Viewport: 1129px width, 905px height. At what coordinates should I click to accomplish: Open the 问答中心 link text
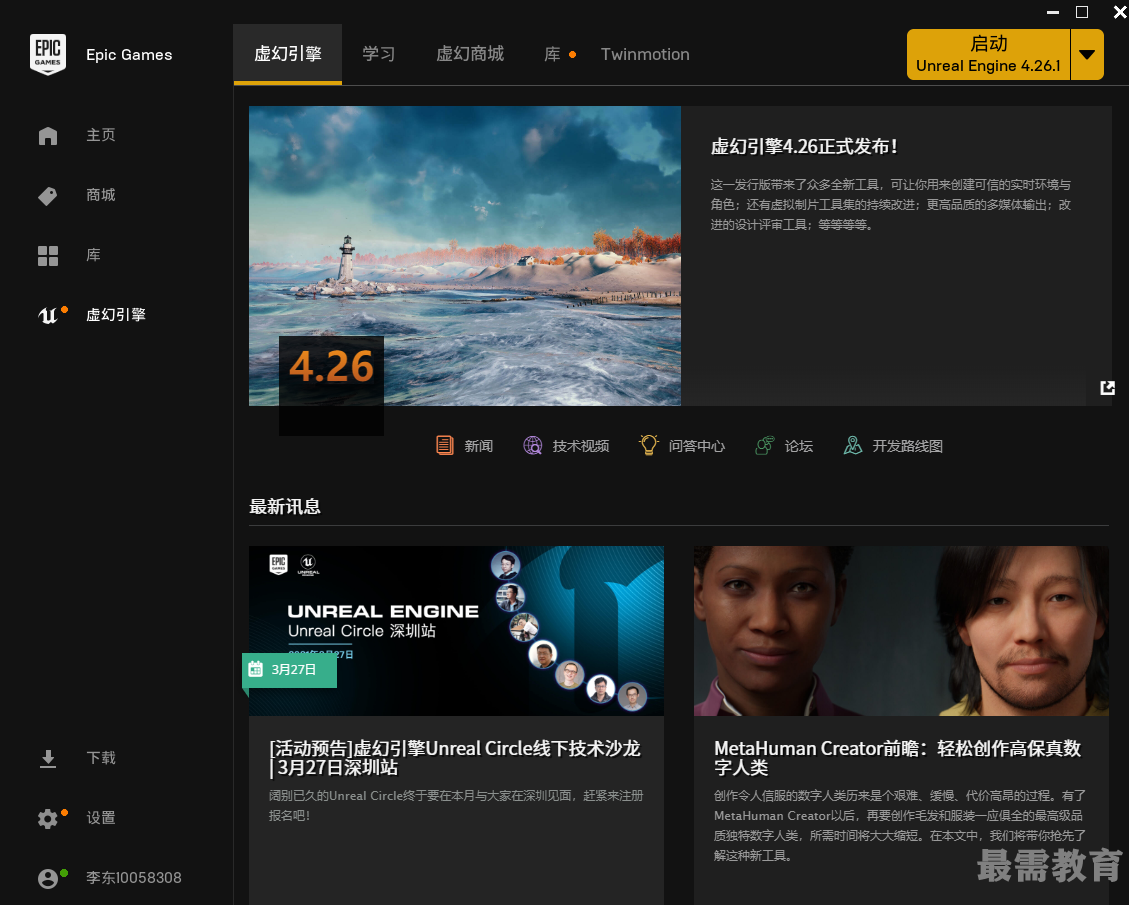point(697,446)
